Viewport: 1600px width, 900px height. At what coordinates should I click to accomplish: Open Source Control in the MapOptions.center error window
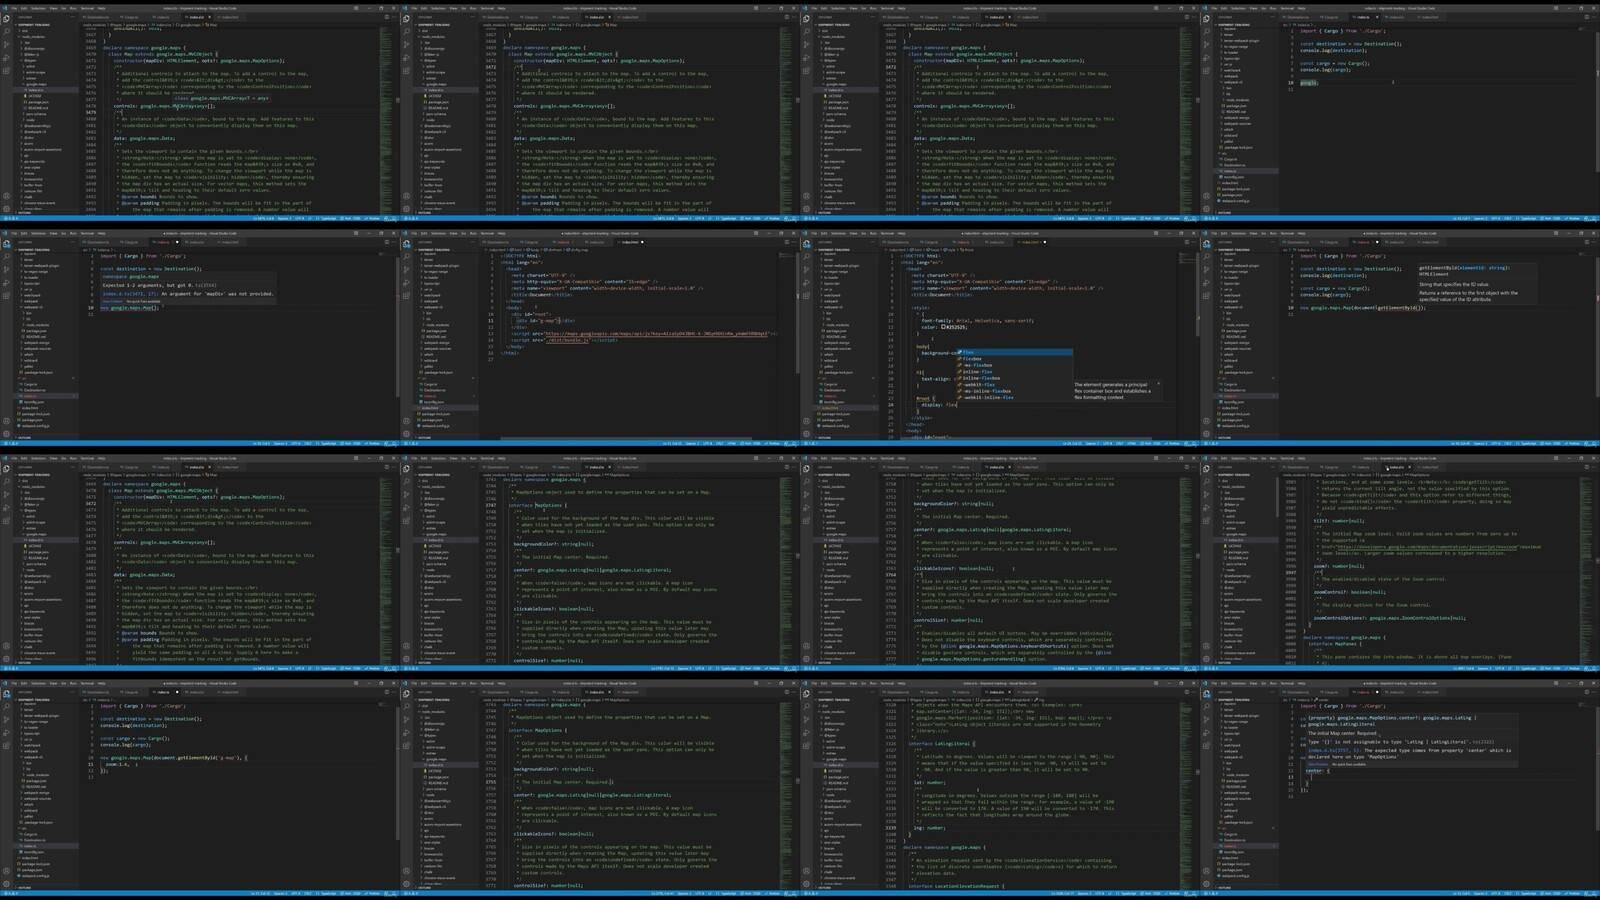[x=1206, y=720]
